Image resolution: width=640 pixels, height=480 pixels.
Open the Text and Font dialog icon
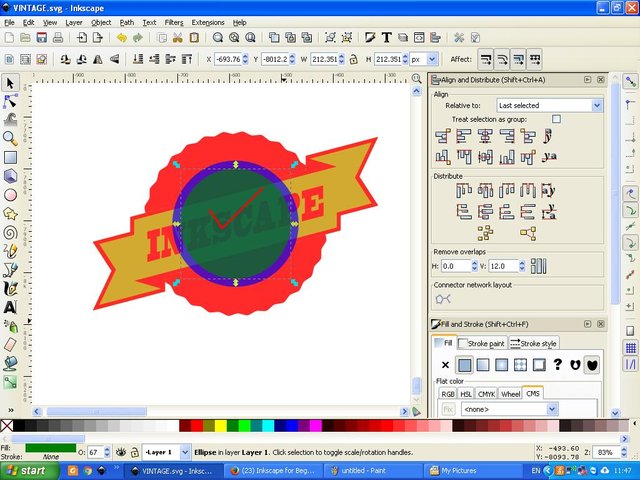click(386, 38)
